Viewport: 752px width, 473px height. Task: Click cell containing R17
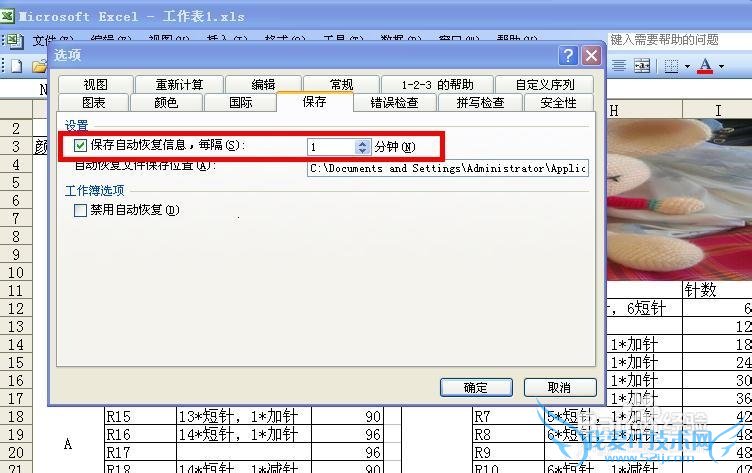click(140, 452)
